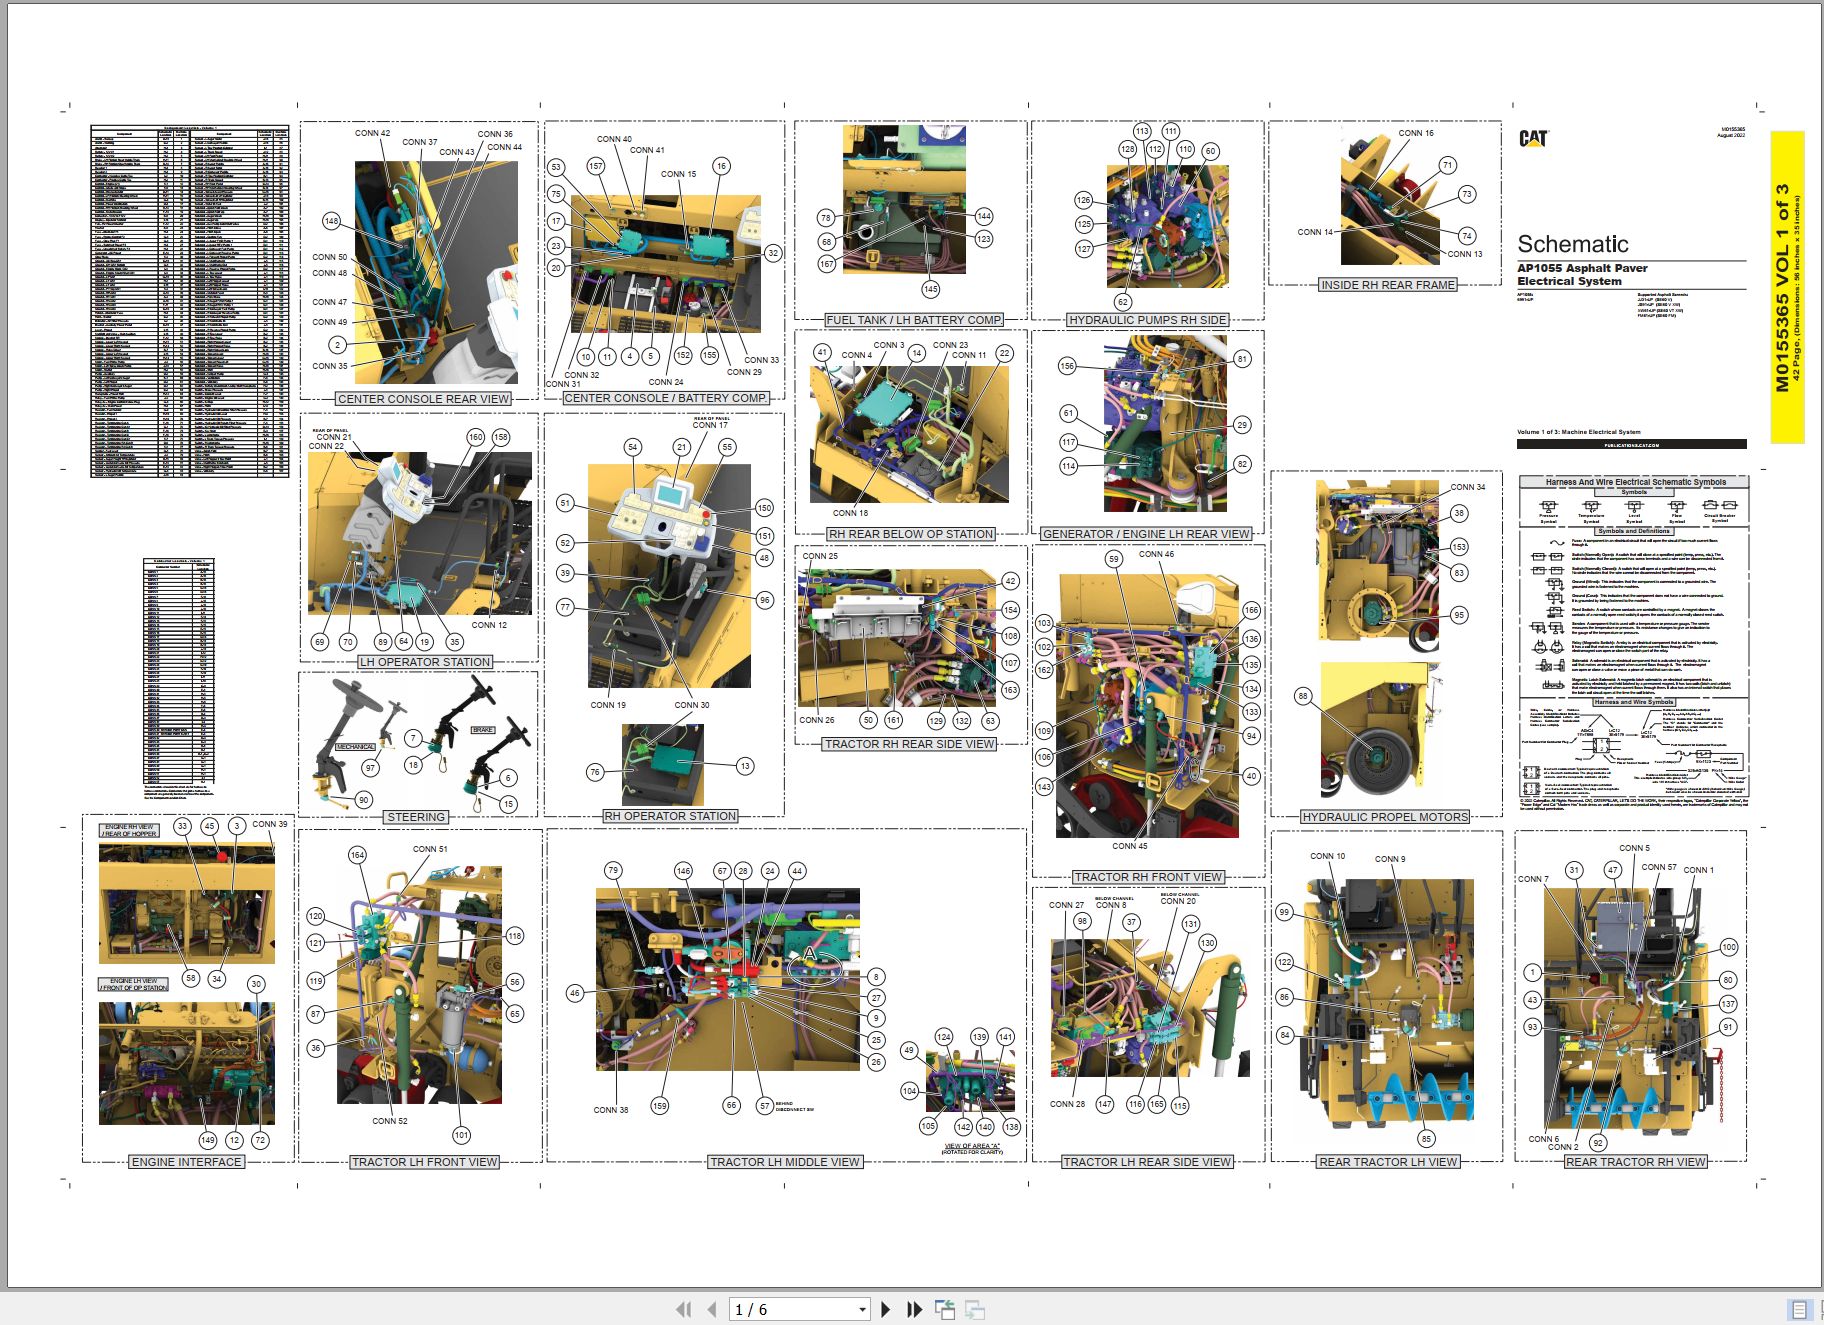Select the ENGINE INTERFACE label

(187, 1162)
